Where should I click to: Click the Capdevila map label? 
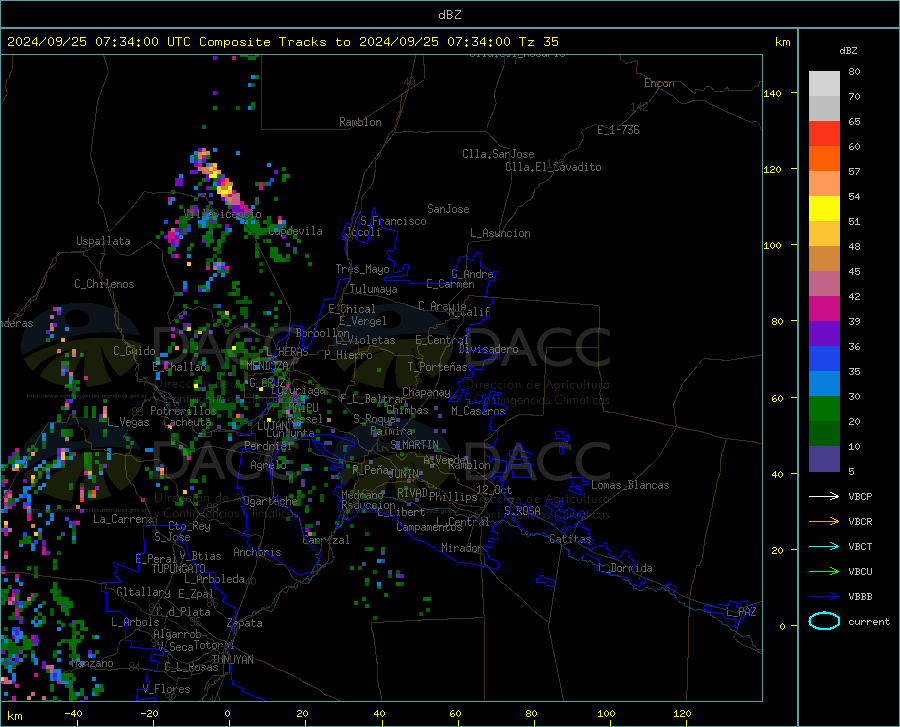(295, 231)
